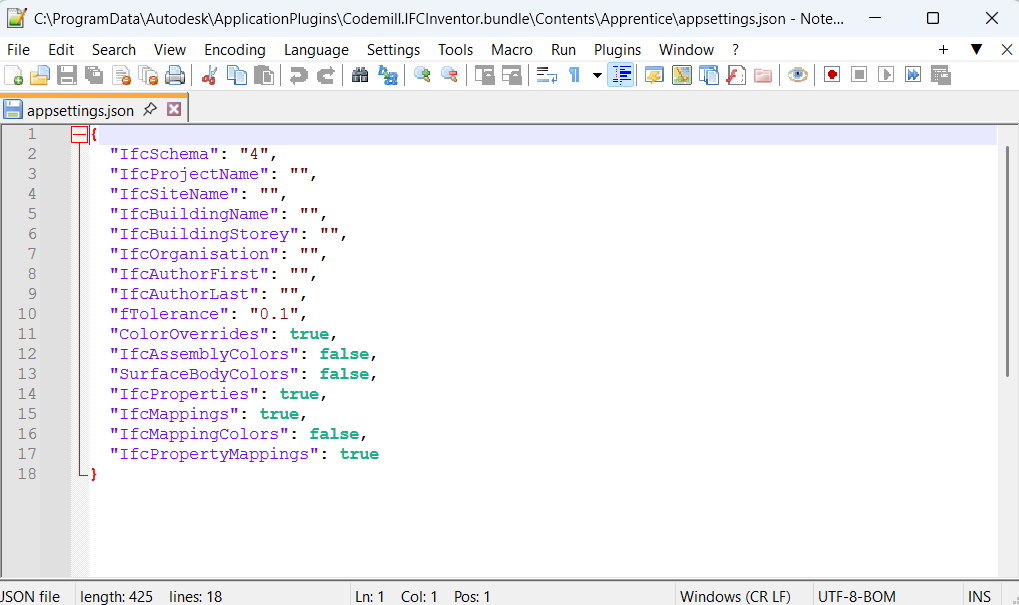Click the vertical scrollbar thumb
Screen dimensions: 1019x605
pos(1008,260)
